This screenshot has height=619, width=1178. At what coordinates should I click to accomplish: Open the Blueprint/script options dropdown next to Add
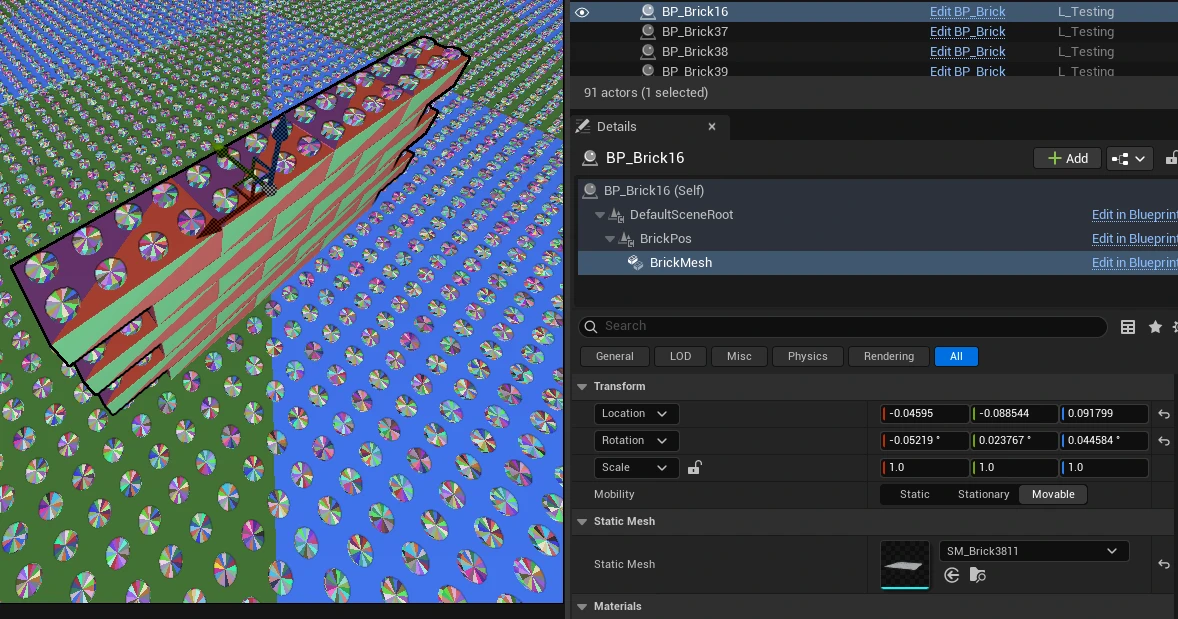point(1129,159)
